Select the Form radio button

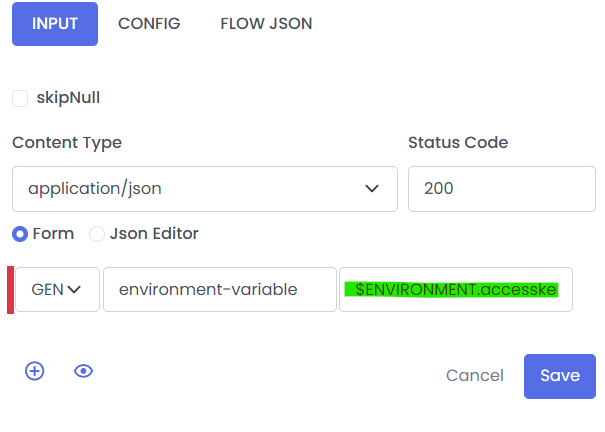[x=20, y=234]
